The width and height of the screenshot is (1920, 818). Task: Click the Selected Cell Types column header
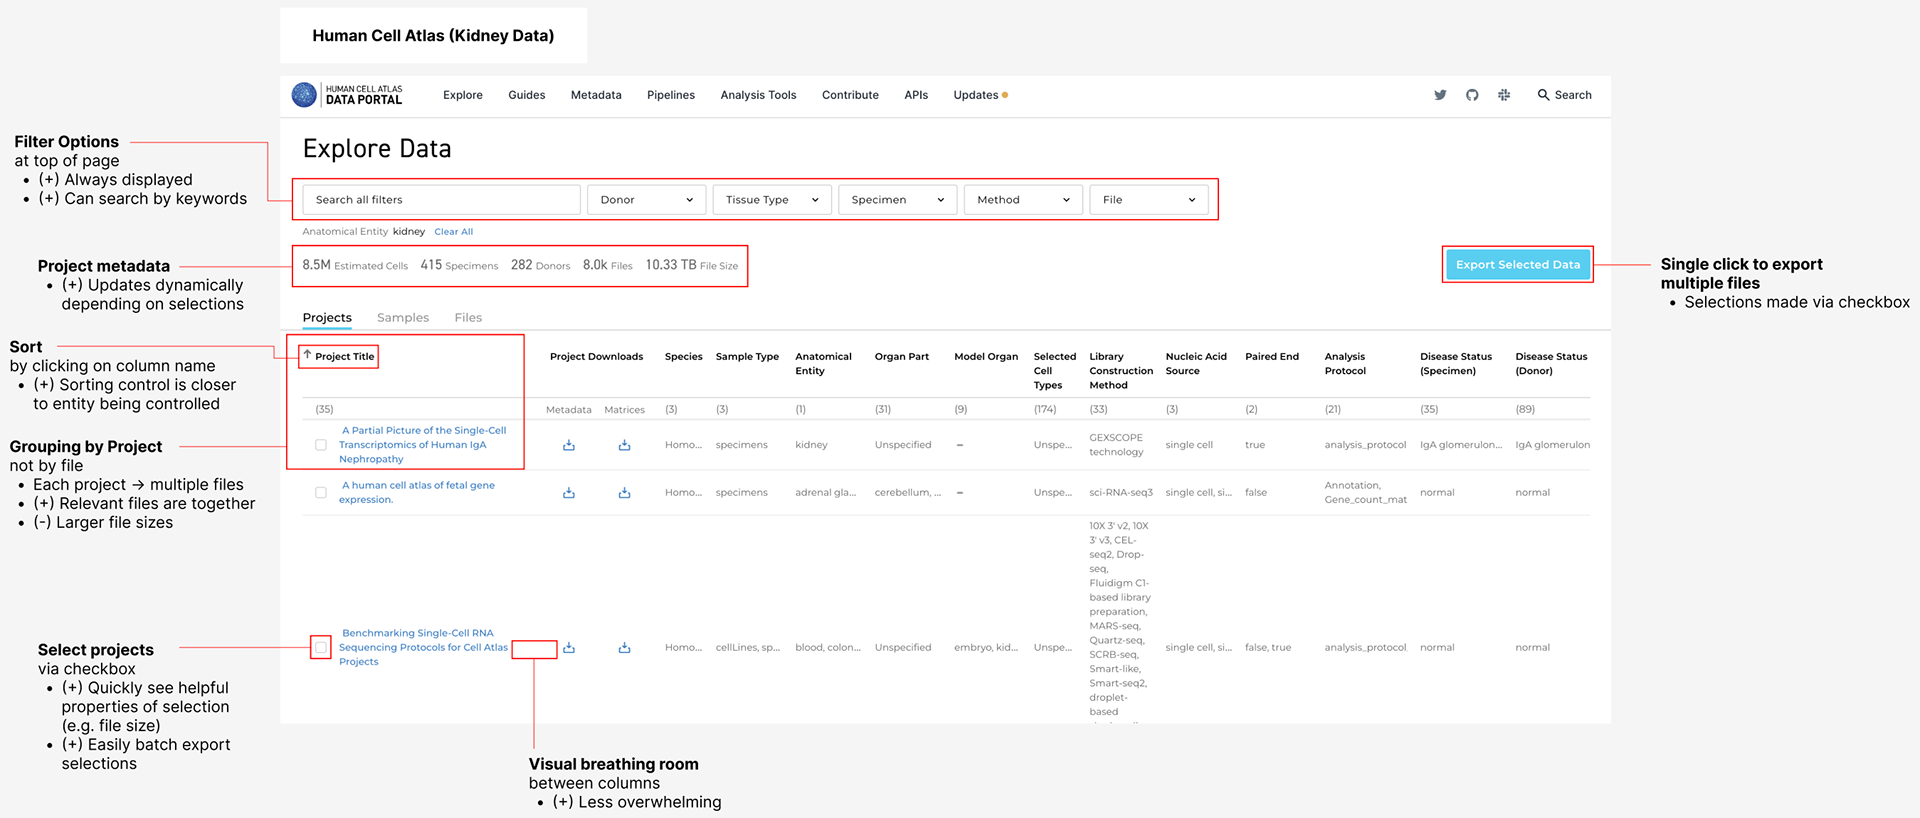pos(1054,370)
